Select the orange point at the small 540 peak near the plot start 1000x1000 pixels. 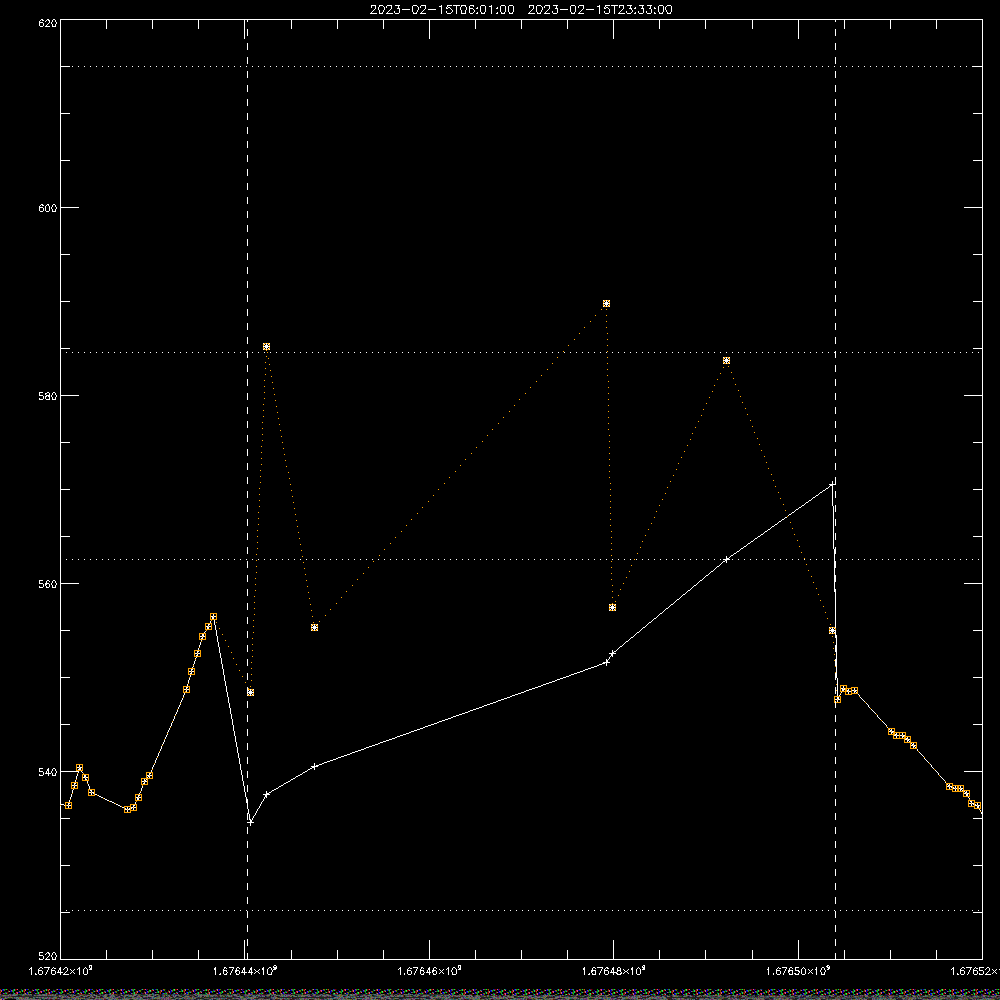coord(80,768)
